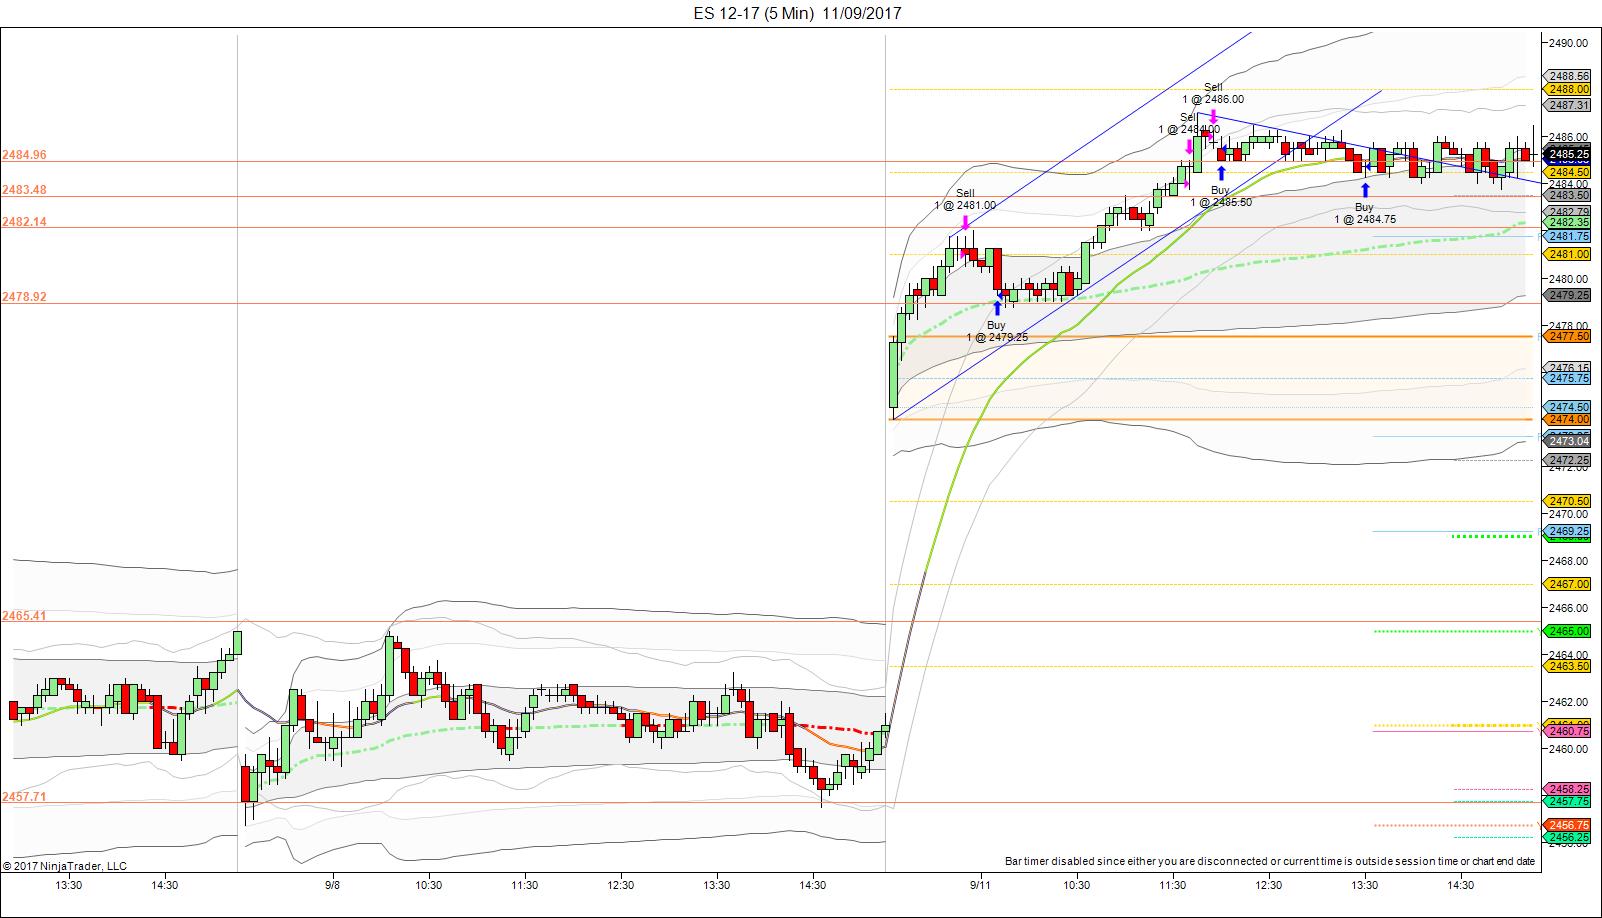Click the magenta sell arrow below 'Sell 1 @ 2486.00'
The height and width of the screenshot is (918, 1602).
[1213, 116]
